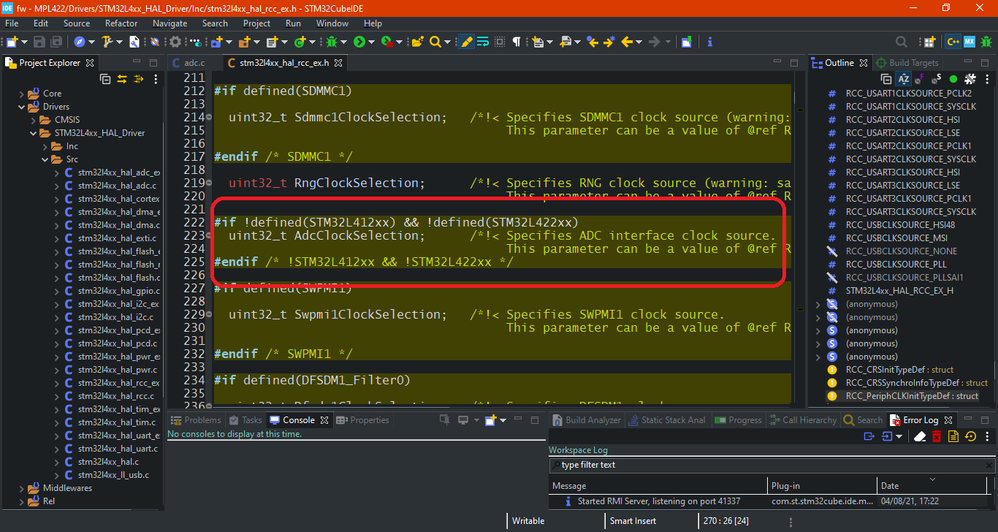This screenshot has width=998, height=532.
Task: Click the Open Perspective icon
Action: (x=929, y=42)
